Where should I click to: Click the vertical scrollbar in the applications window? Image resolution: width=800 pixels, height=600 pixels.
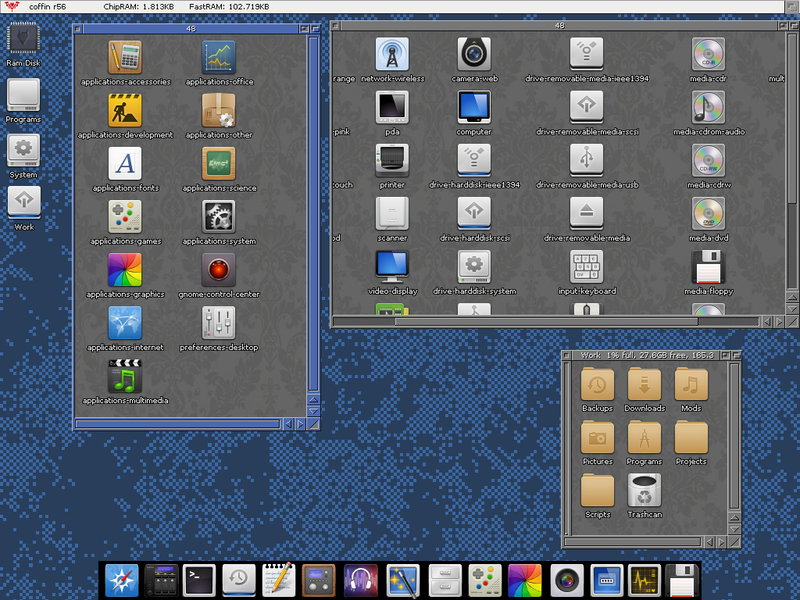[x=313, y=200]
